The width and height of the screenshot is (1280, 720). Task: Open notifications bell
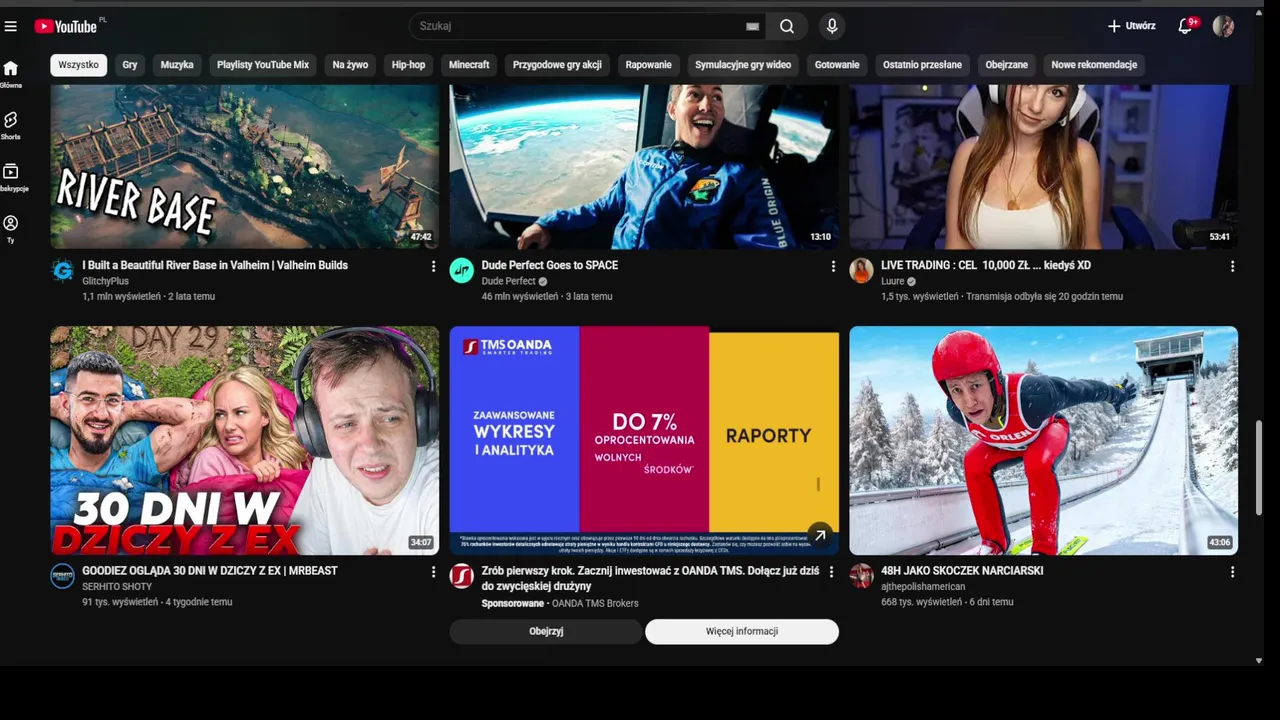coord(1186,26)
